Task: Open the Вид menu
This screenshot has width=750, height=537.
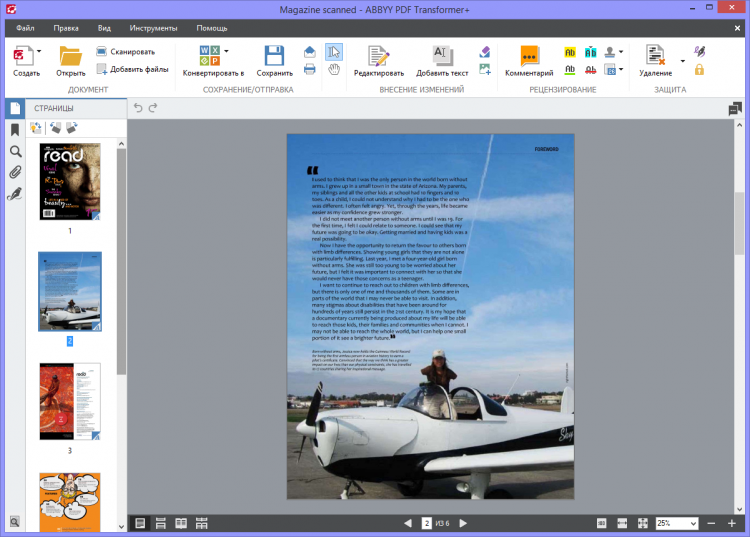Action: (x=104, y=28)
